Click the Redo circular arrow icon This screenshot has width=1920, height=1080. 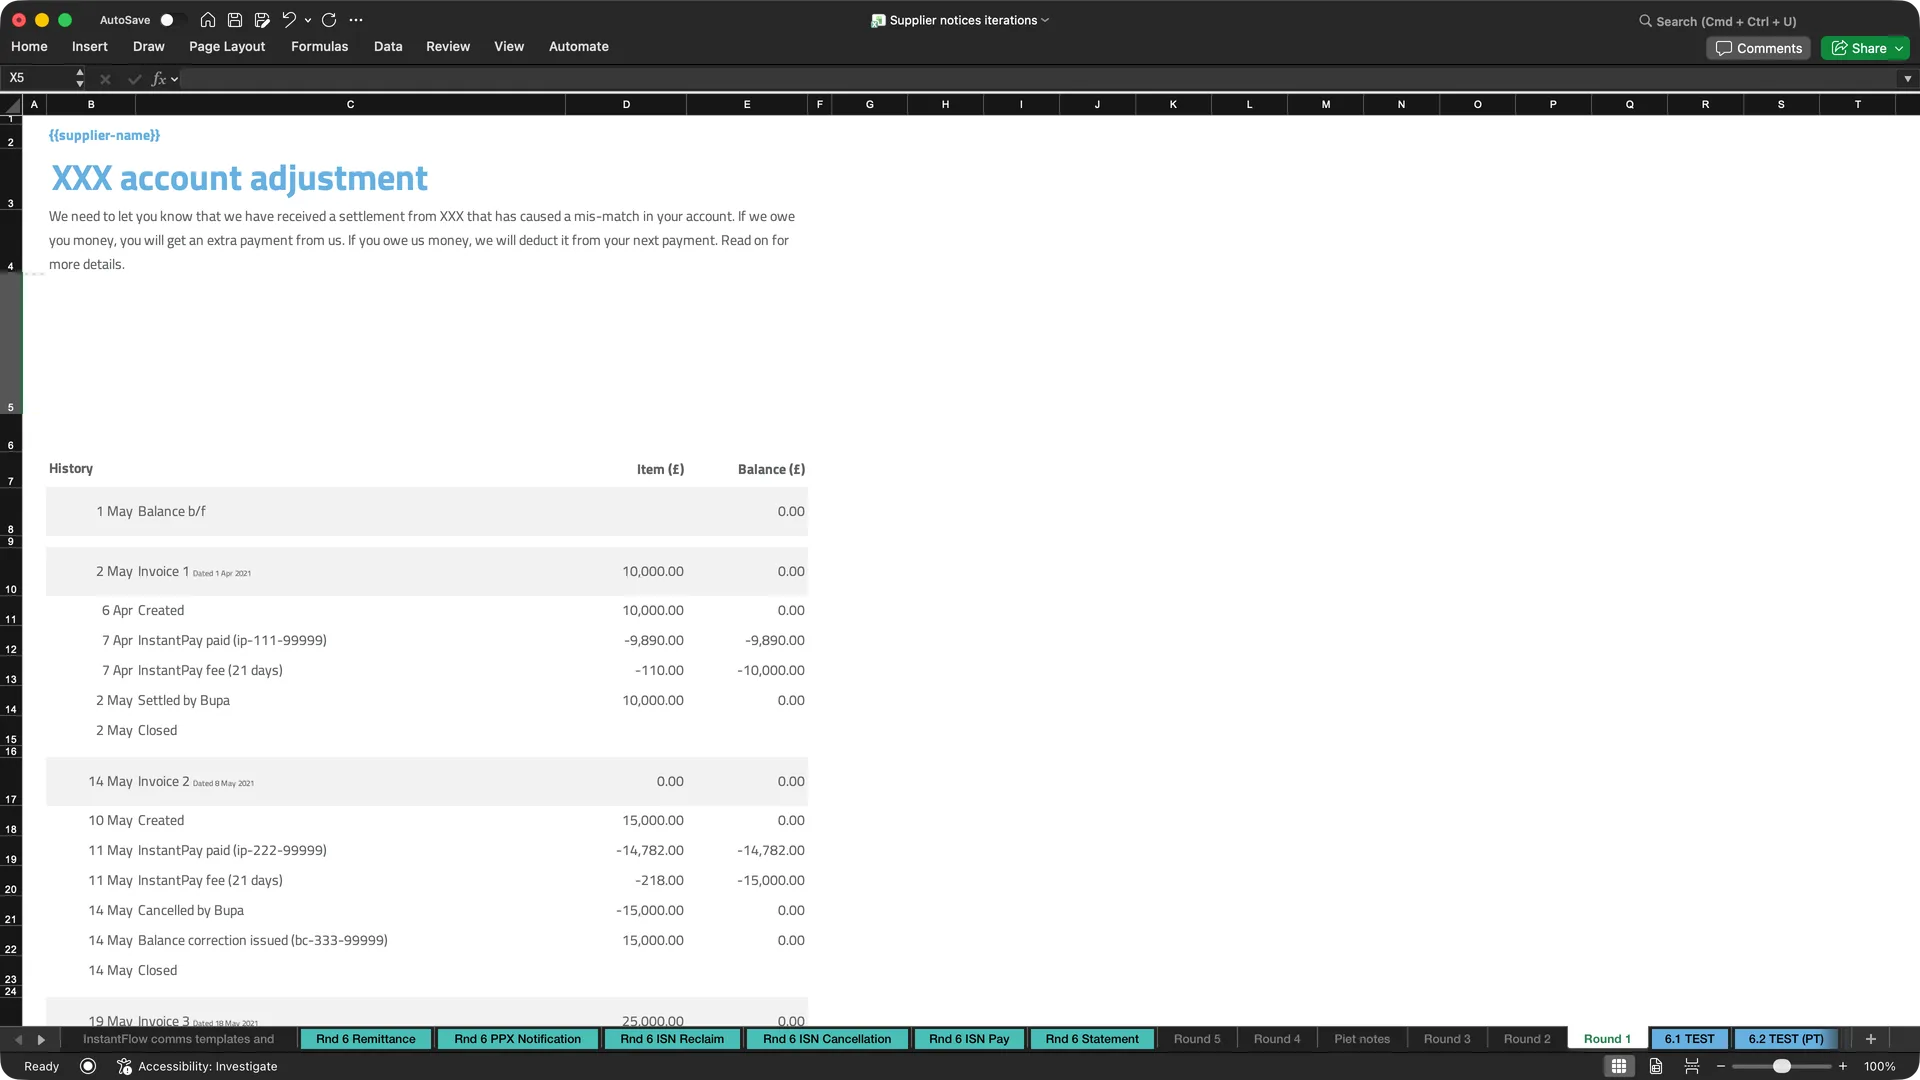[x=329, y=20]
